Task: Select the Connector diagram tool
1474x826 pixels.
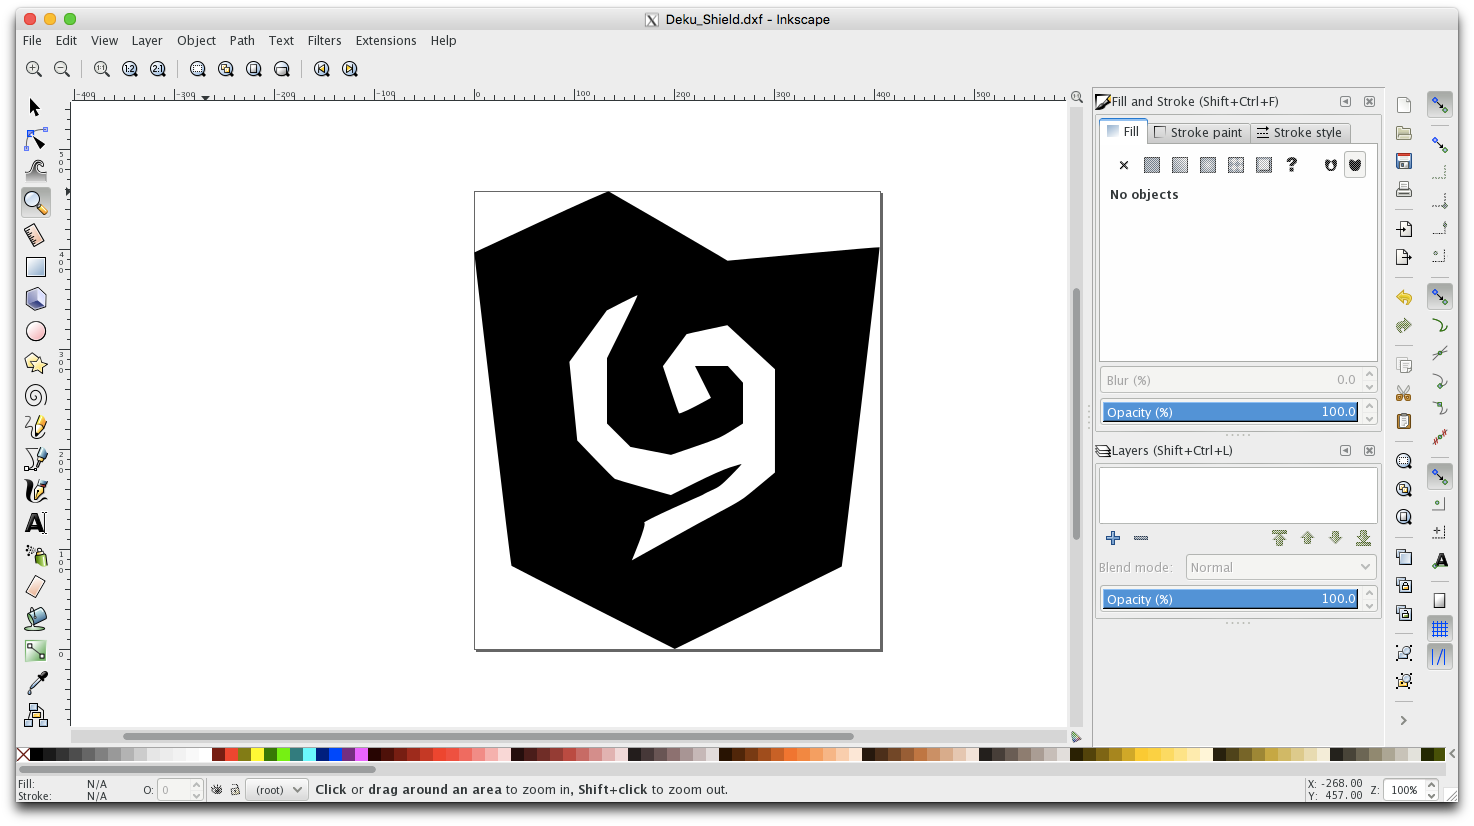Action: pos(35,715)
